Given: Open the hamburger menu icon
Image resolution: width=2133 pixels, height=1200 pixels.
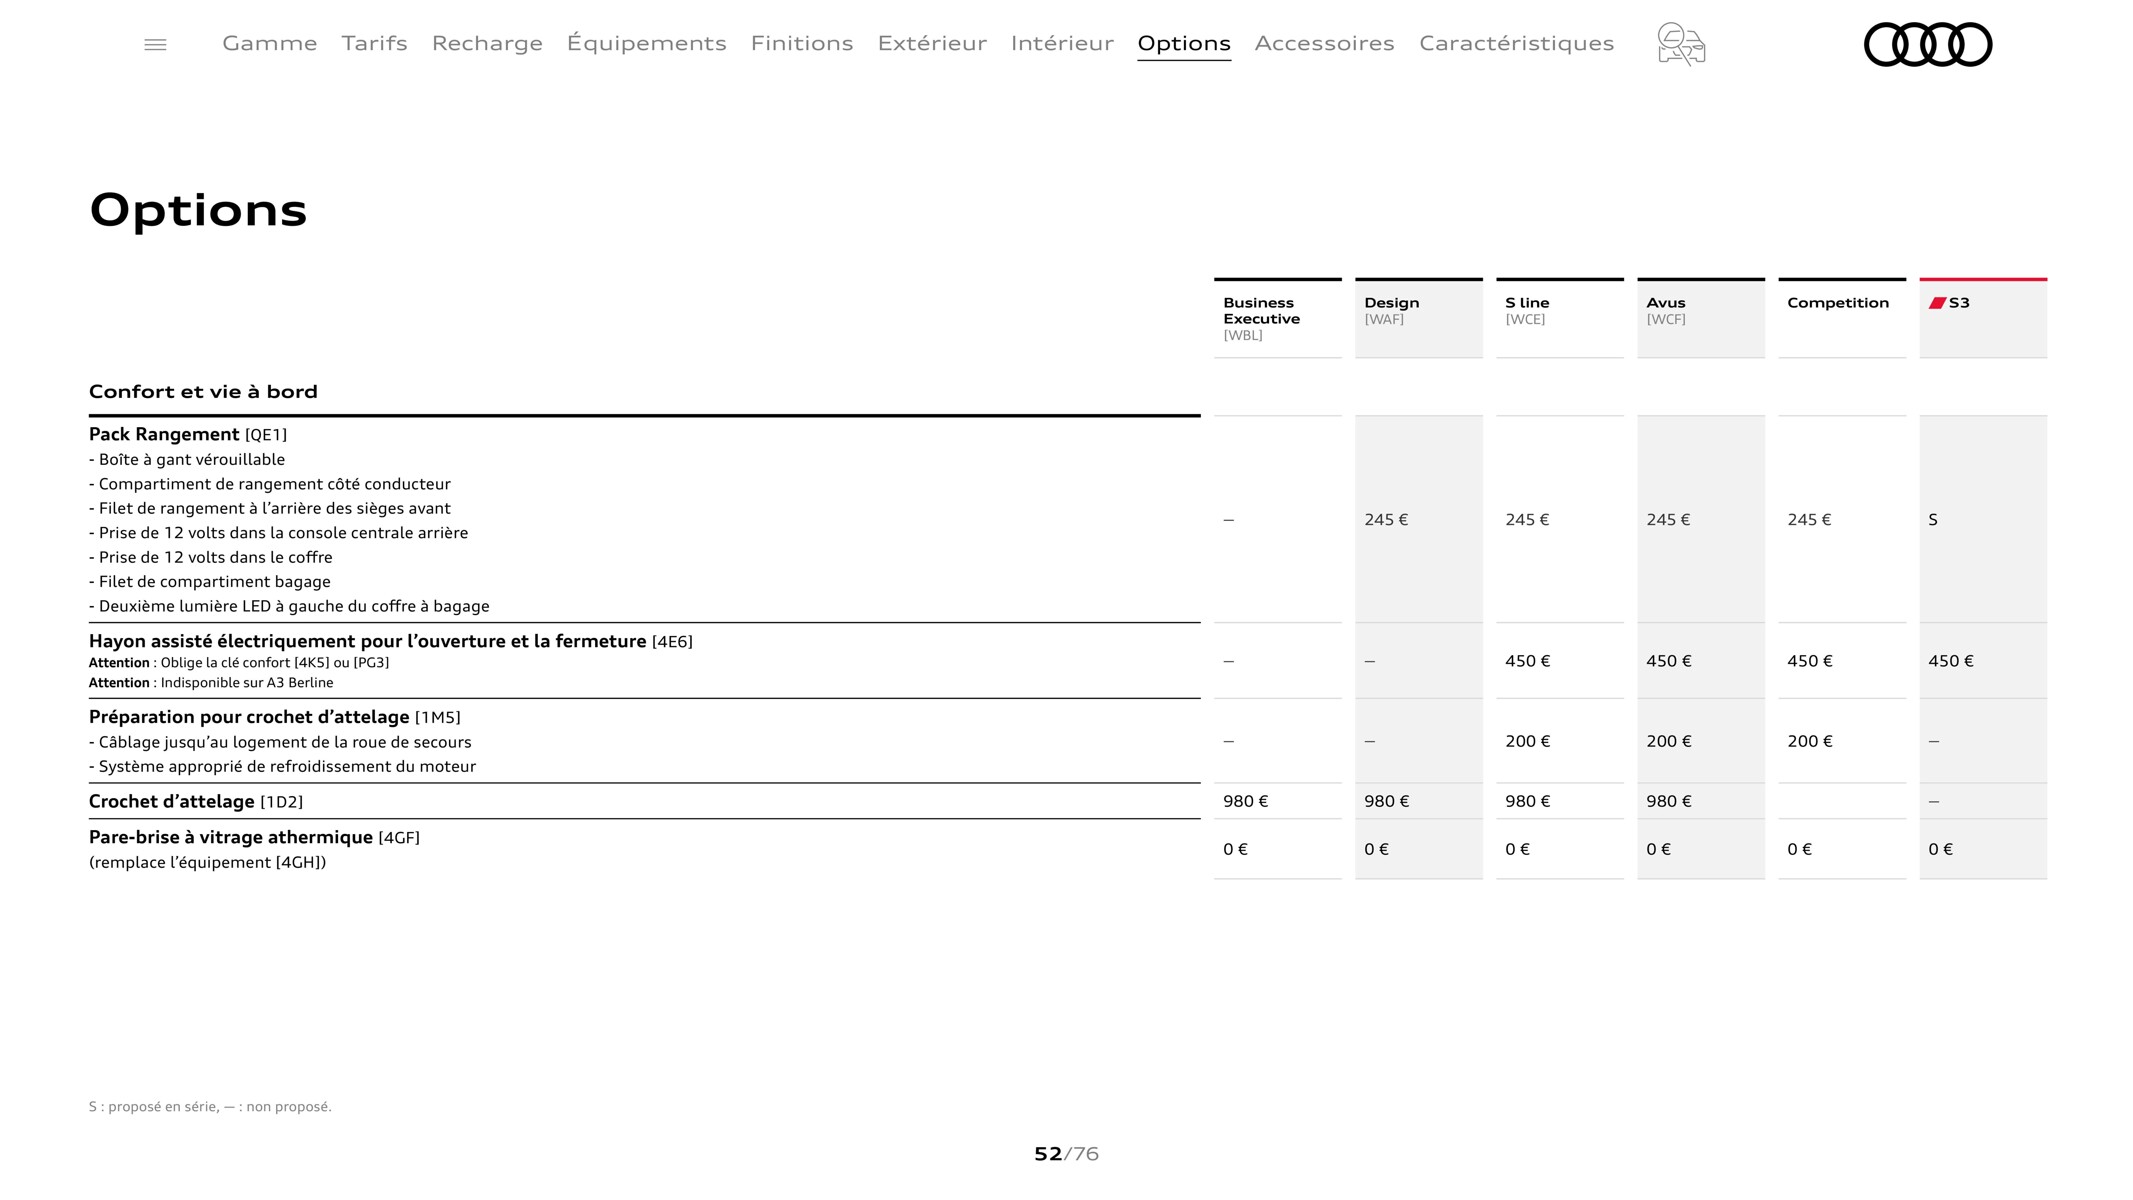Looking at the screenshot, I should point(155,44).
